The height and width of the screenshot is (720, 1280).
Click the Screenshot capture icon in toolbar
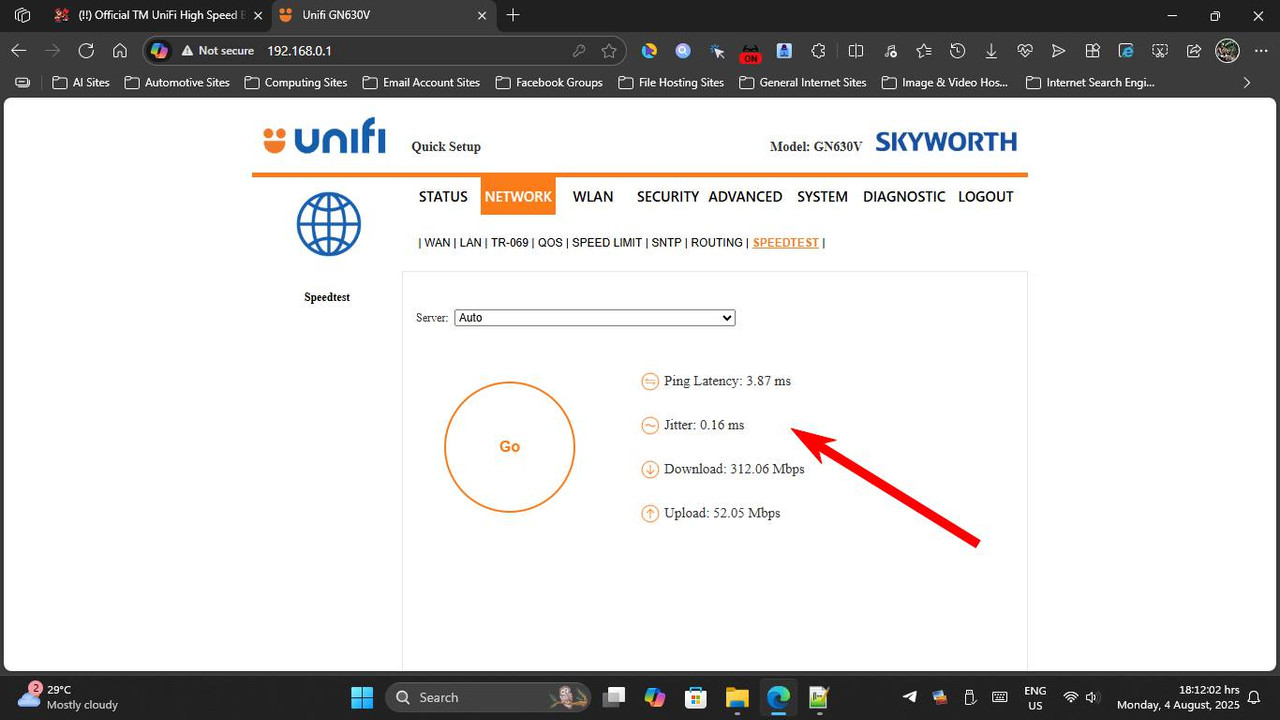tap(1160, 50)
